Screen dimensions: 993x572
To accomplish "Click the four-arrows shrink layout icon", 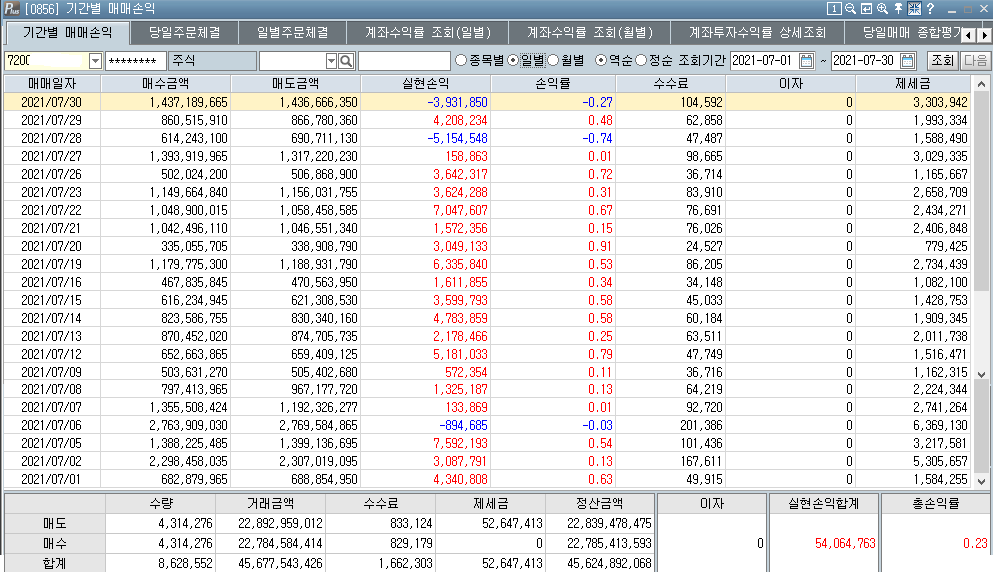I will coord(914,9).
